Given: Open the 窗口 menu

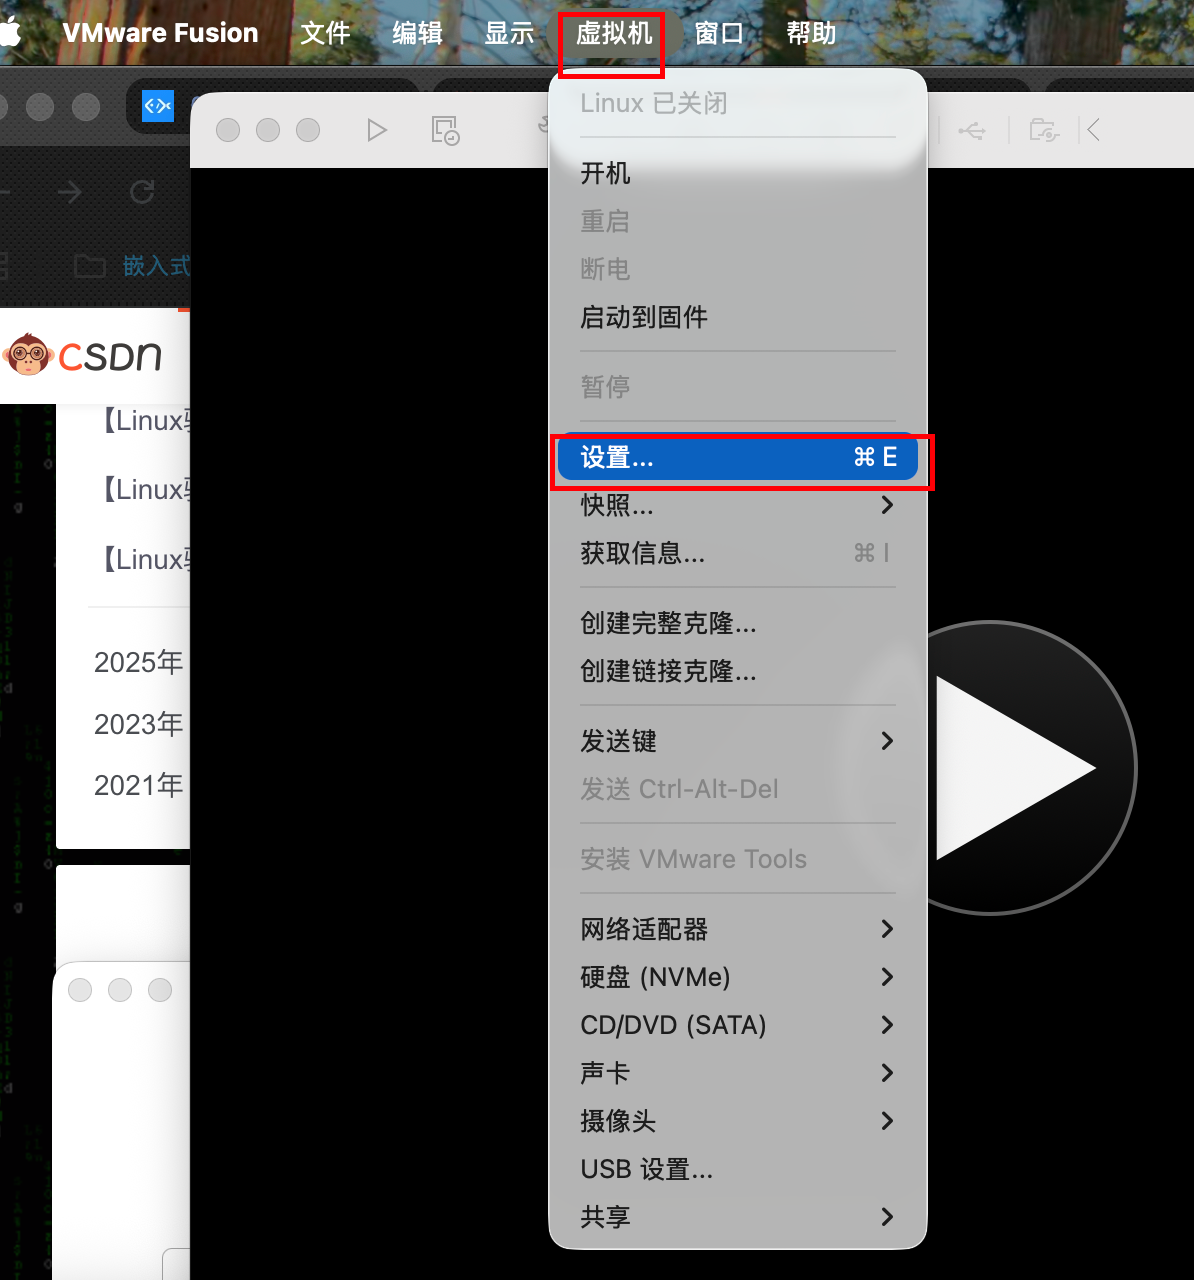Looking at the screenshot, I should 719,33.
